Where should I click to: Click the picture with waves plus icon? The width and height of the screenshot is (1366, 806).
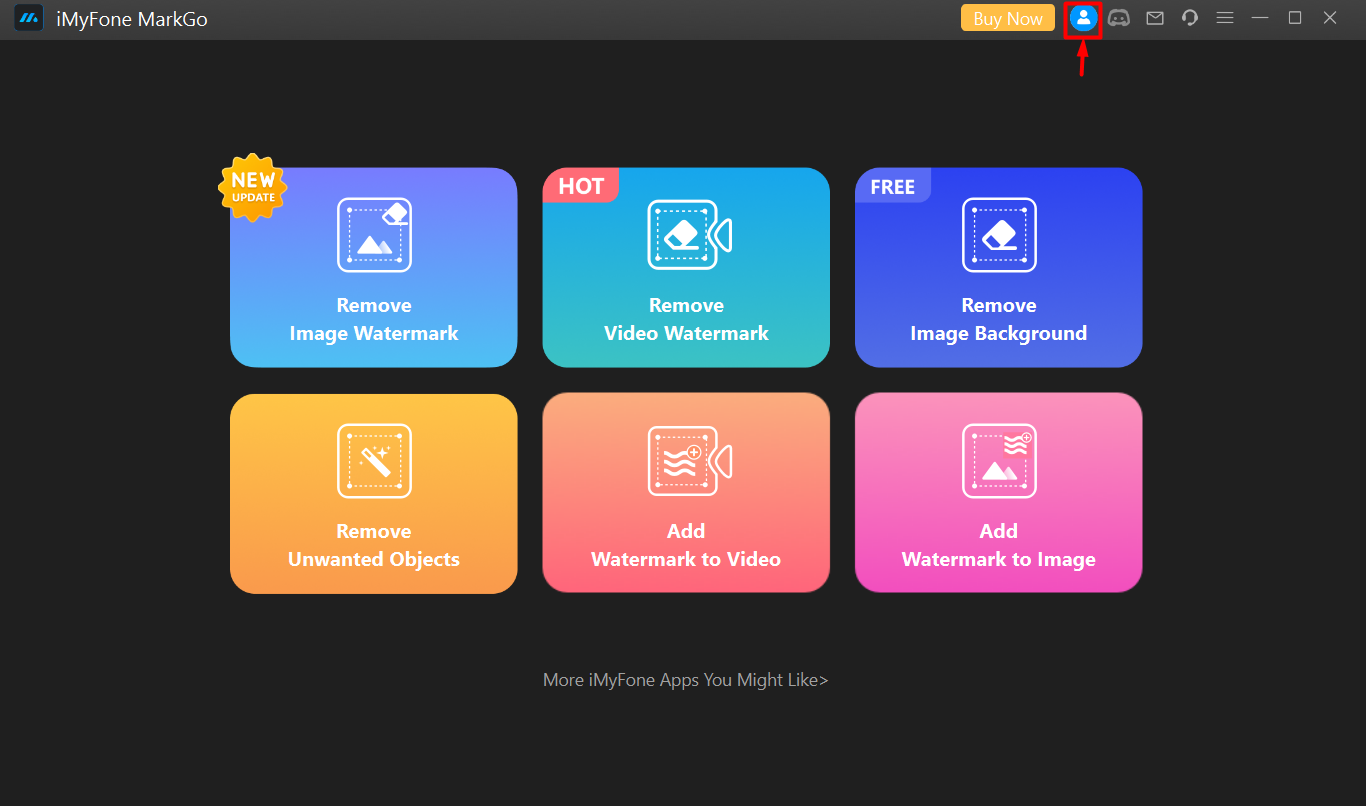pos(999,461)
